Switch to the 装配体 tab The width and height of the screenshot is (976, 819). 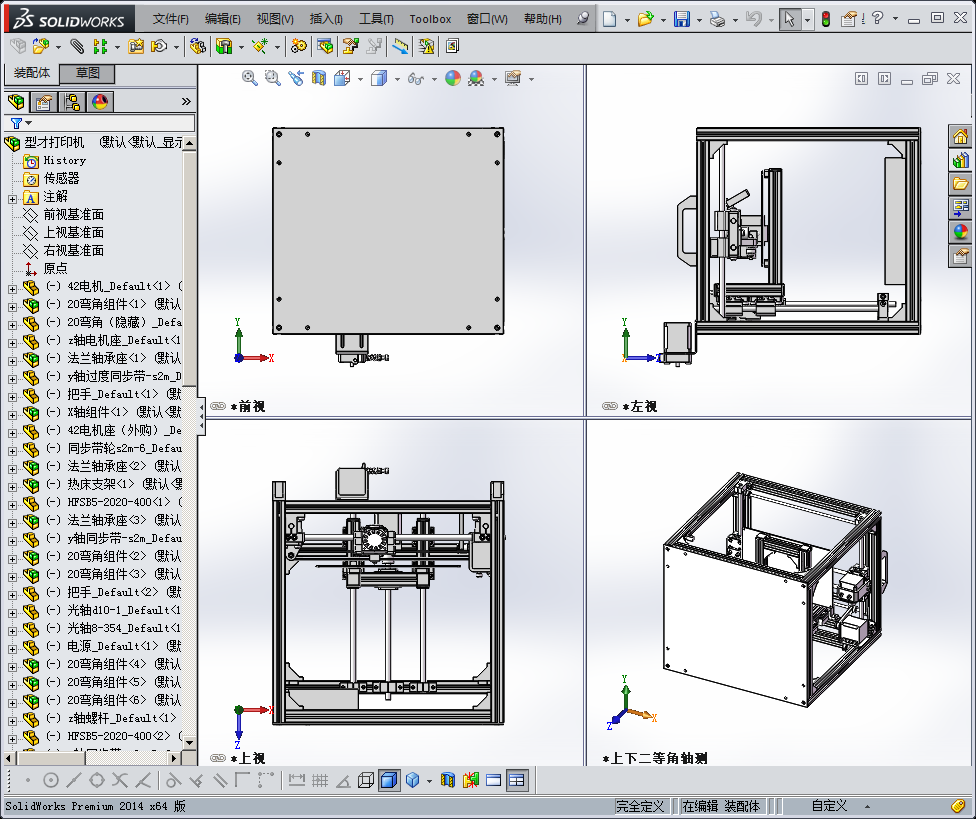pyautogui.click(x=32, y=73)
